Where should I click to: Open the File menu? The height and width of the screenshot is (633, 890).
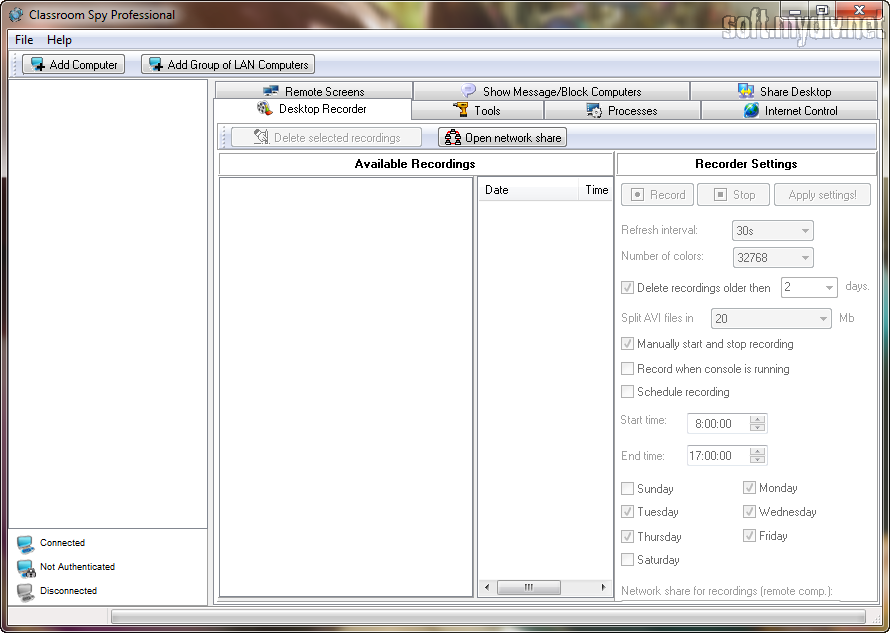(24, 40)
